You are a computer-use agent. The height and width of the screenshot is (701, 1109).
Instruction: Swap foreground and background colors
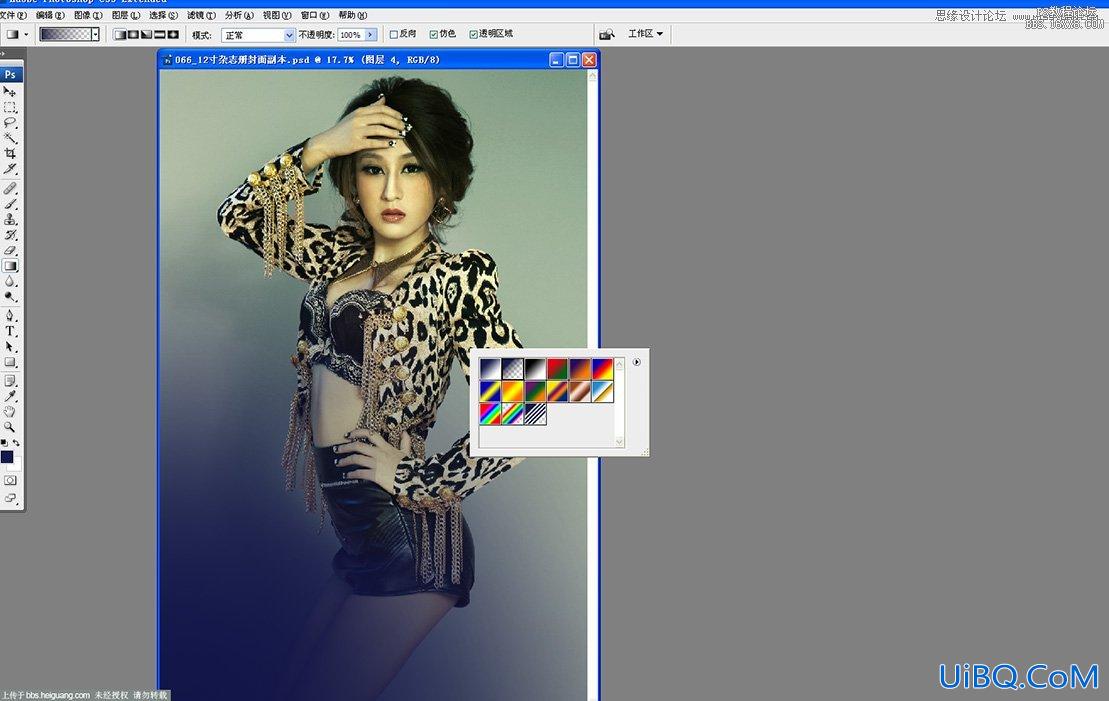coord(16,443)
